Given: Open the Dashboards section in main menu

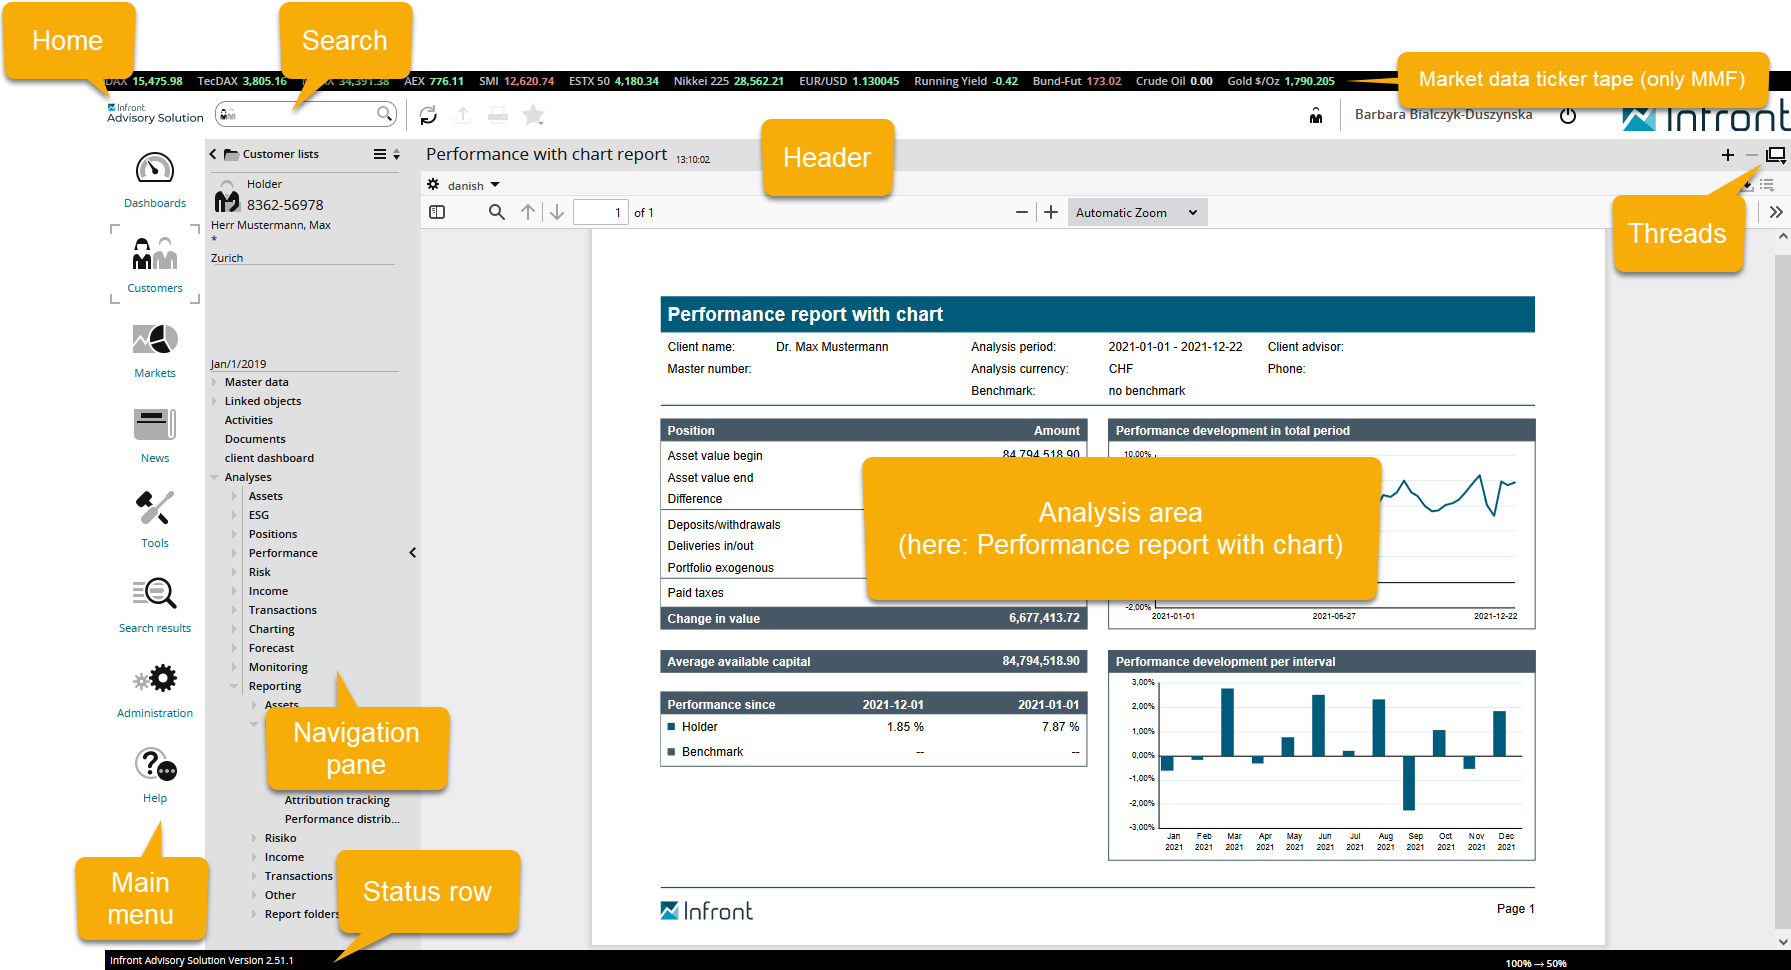Looking at the screenshot, I should pyautogui.click(x=154, y=170).
